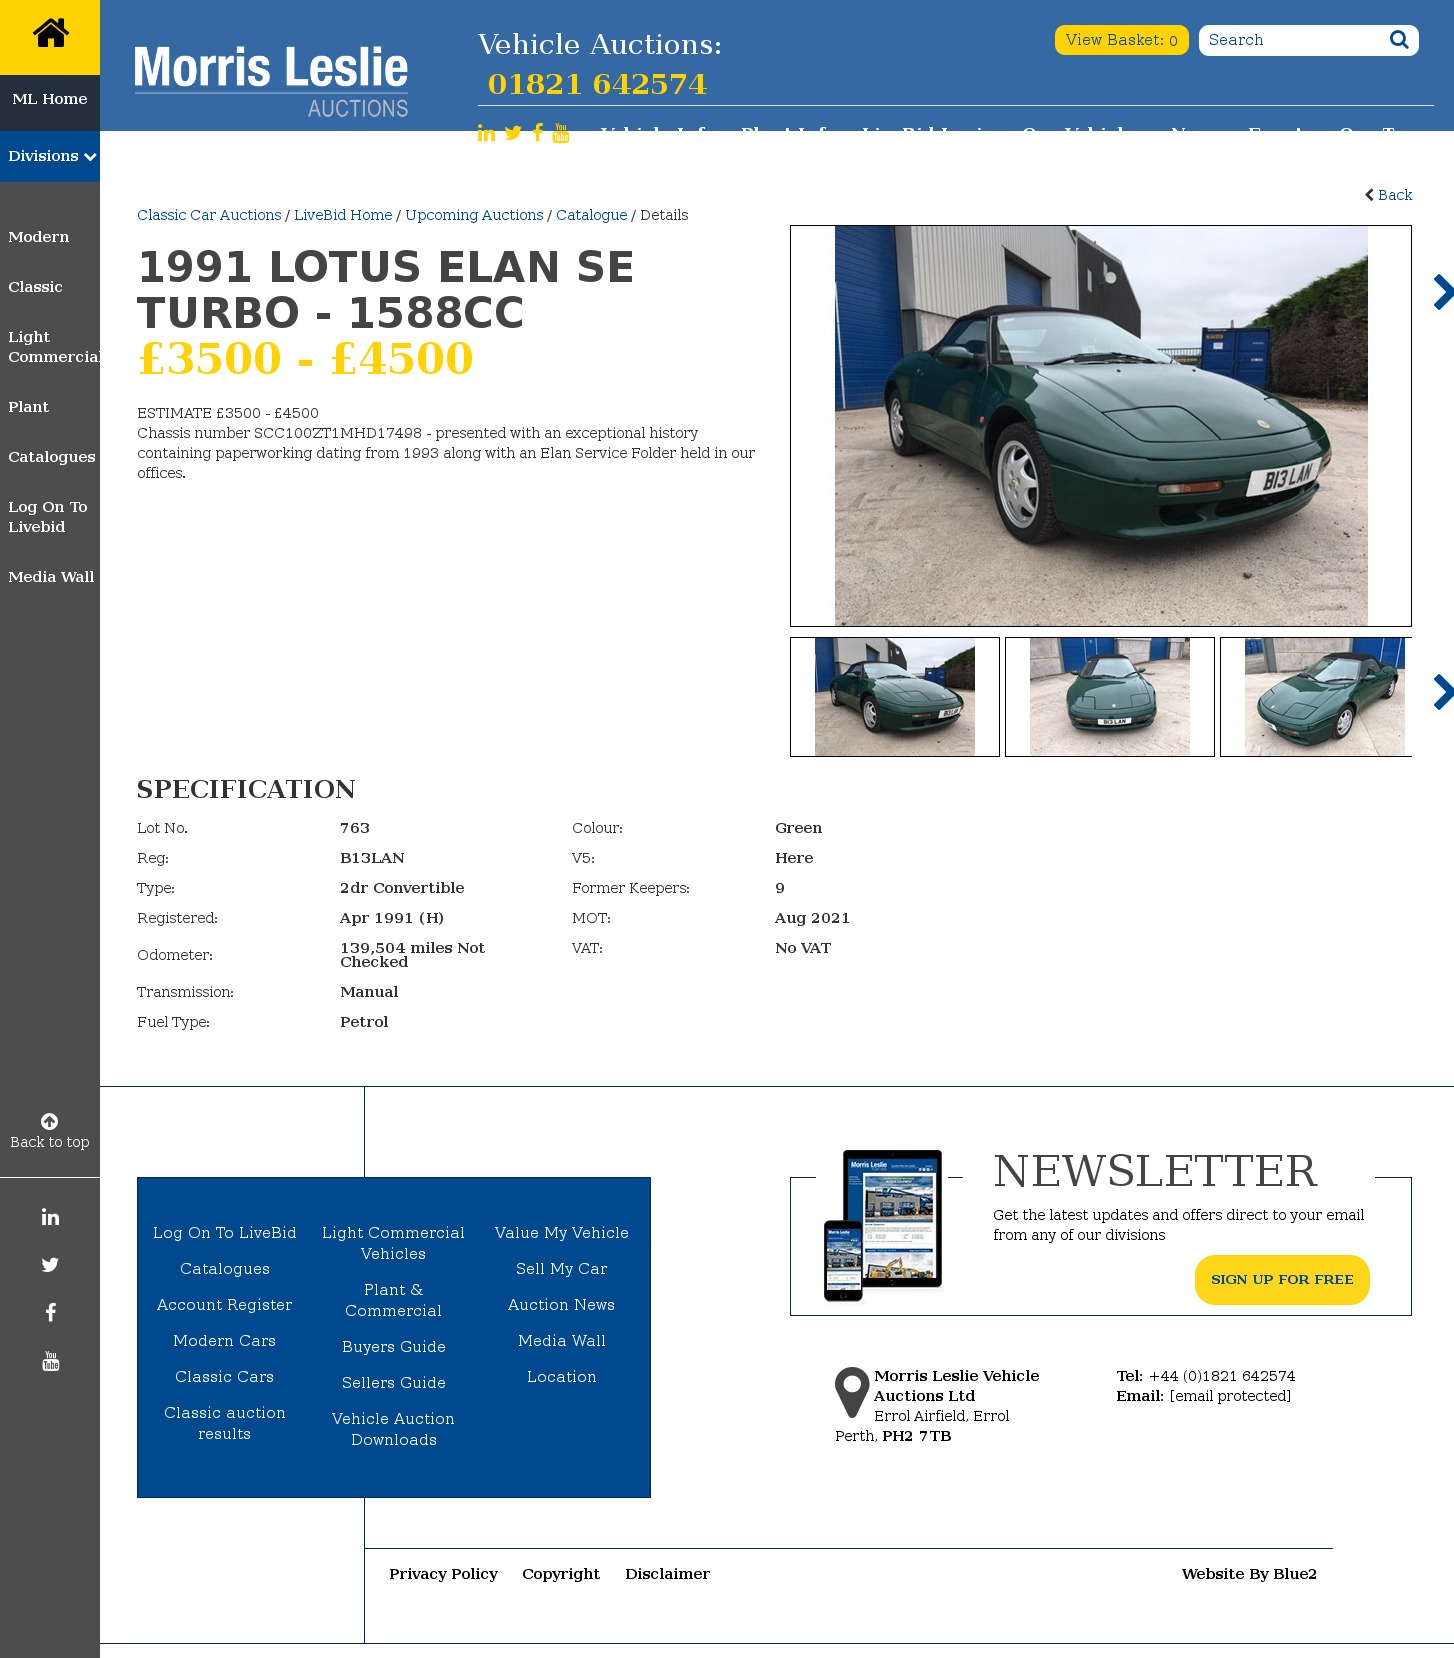1454x1658 pixels.
Task: Go Back using the Back link
Action: (x=1389, y=195)
